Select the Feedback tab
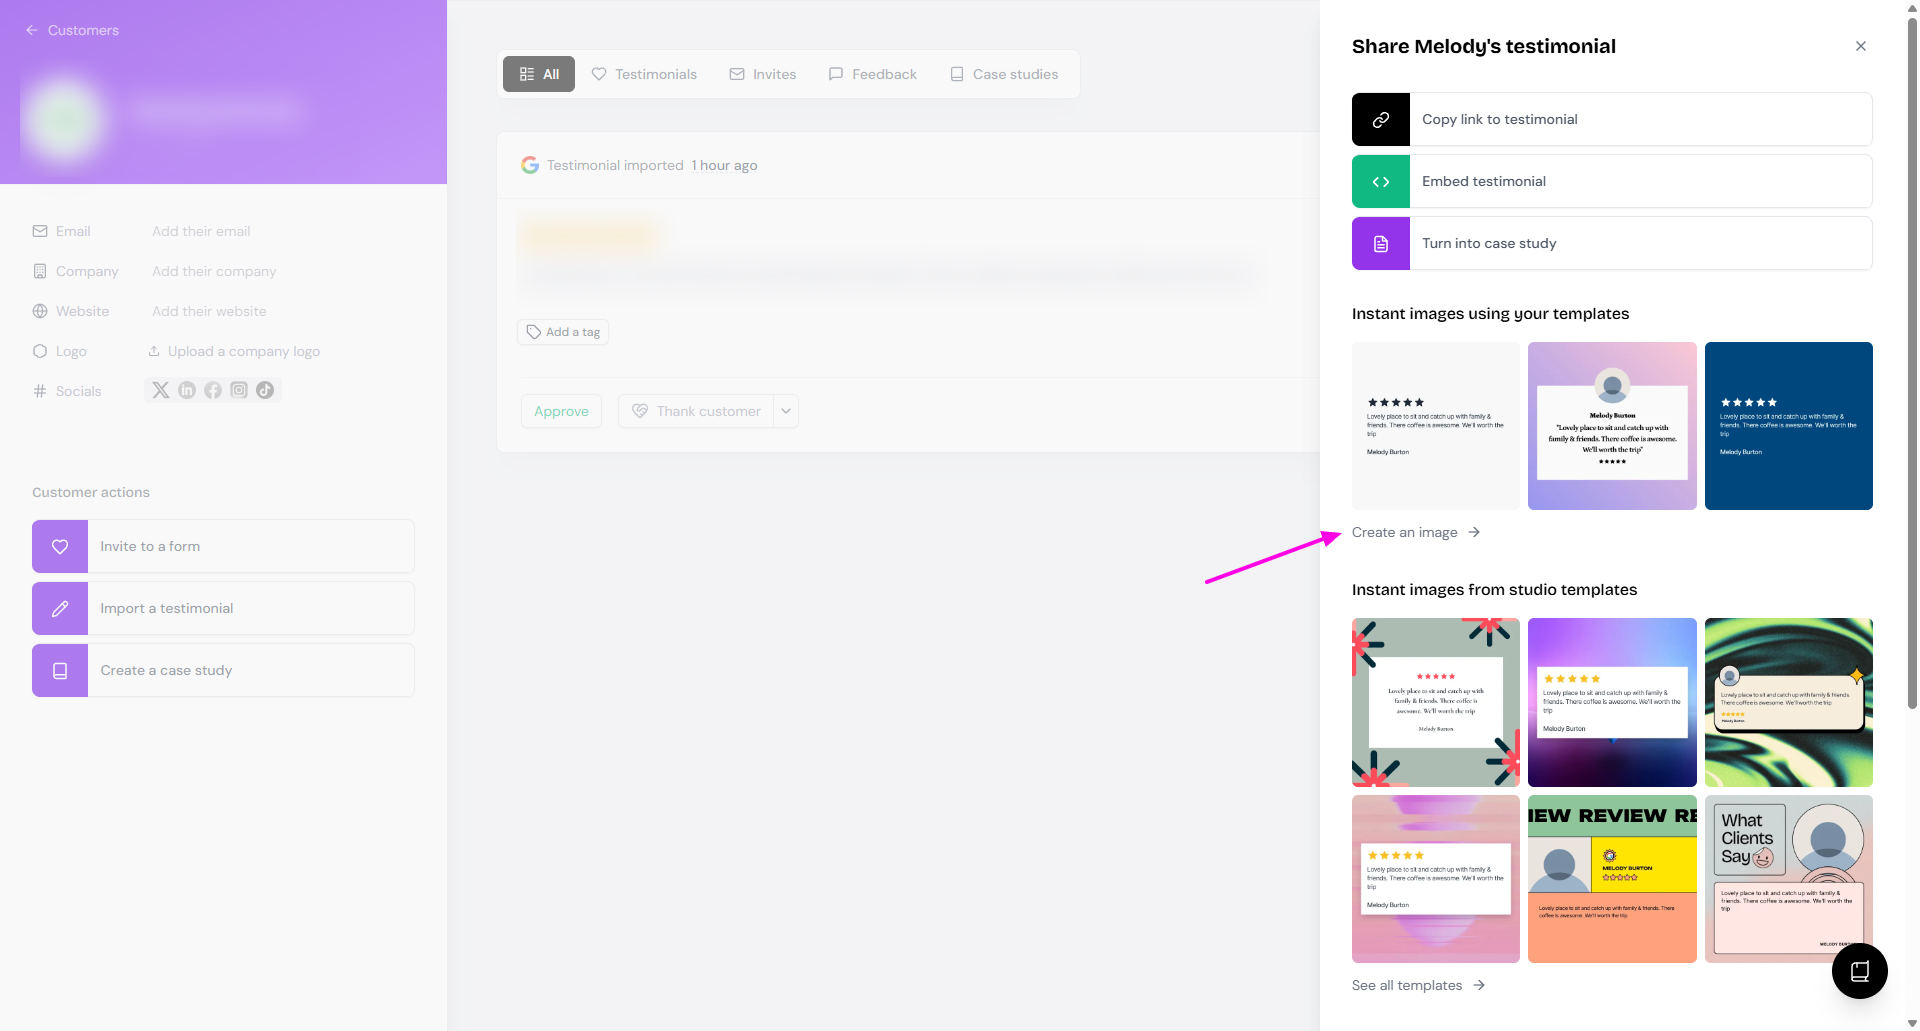The width and height of the screenshot is (1920, 1031). (873, 74)
